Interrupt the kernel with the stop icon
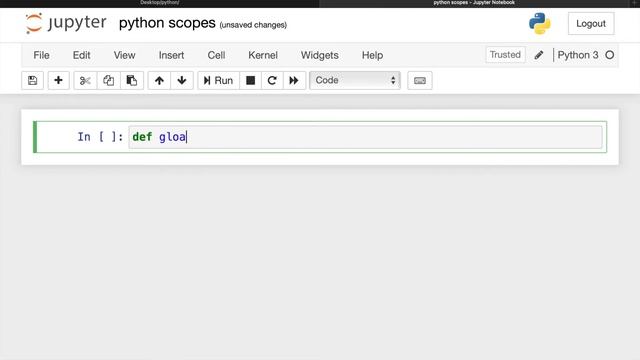 click(x=250, y=80)
